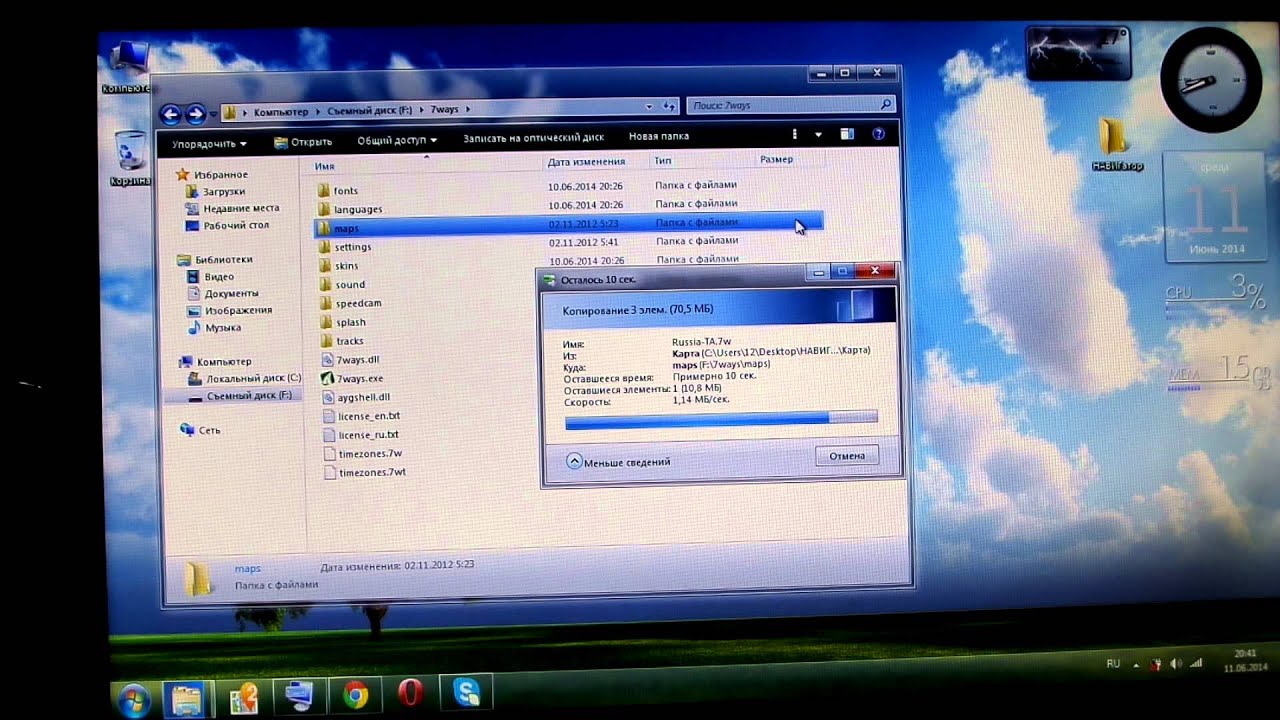Expand the Общий доступ dropdown
Image resolution: width=1280 pixels, height=720 pixels.
pyautogui.click(x=397, y=140)
